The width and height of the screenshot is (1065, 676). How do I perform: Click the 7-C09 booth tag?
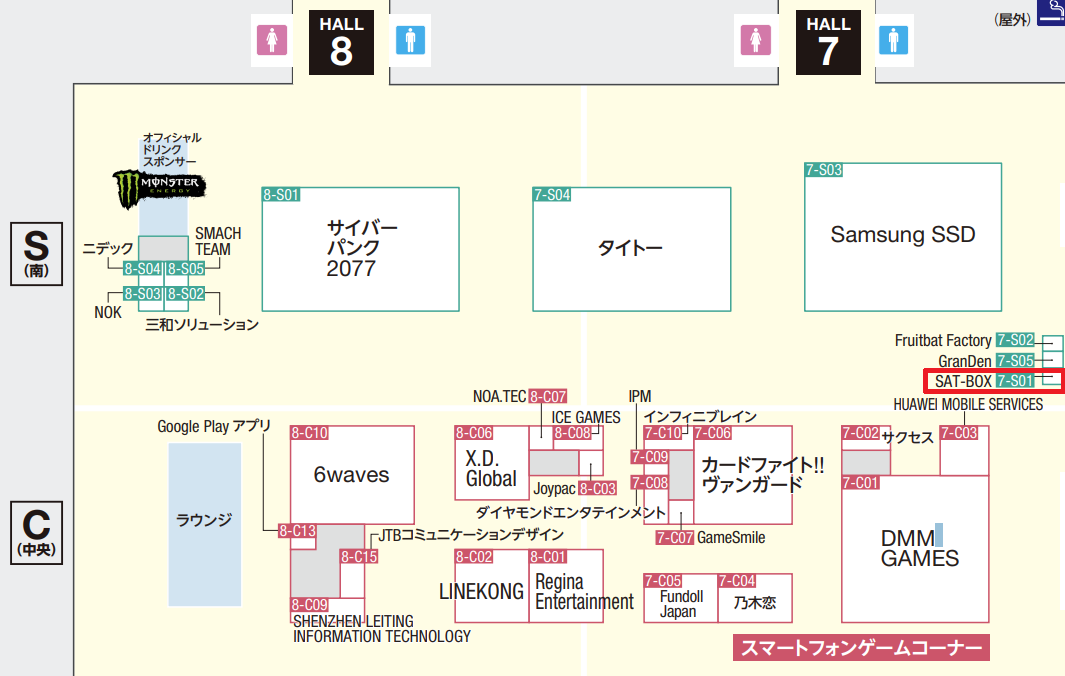650,457
